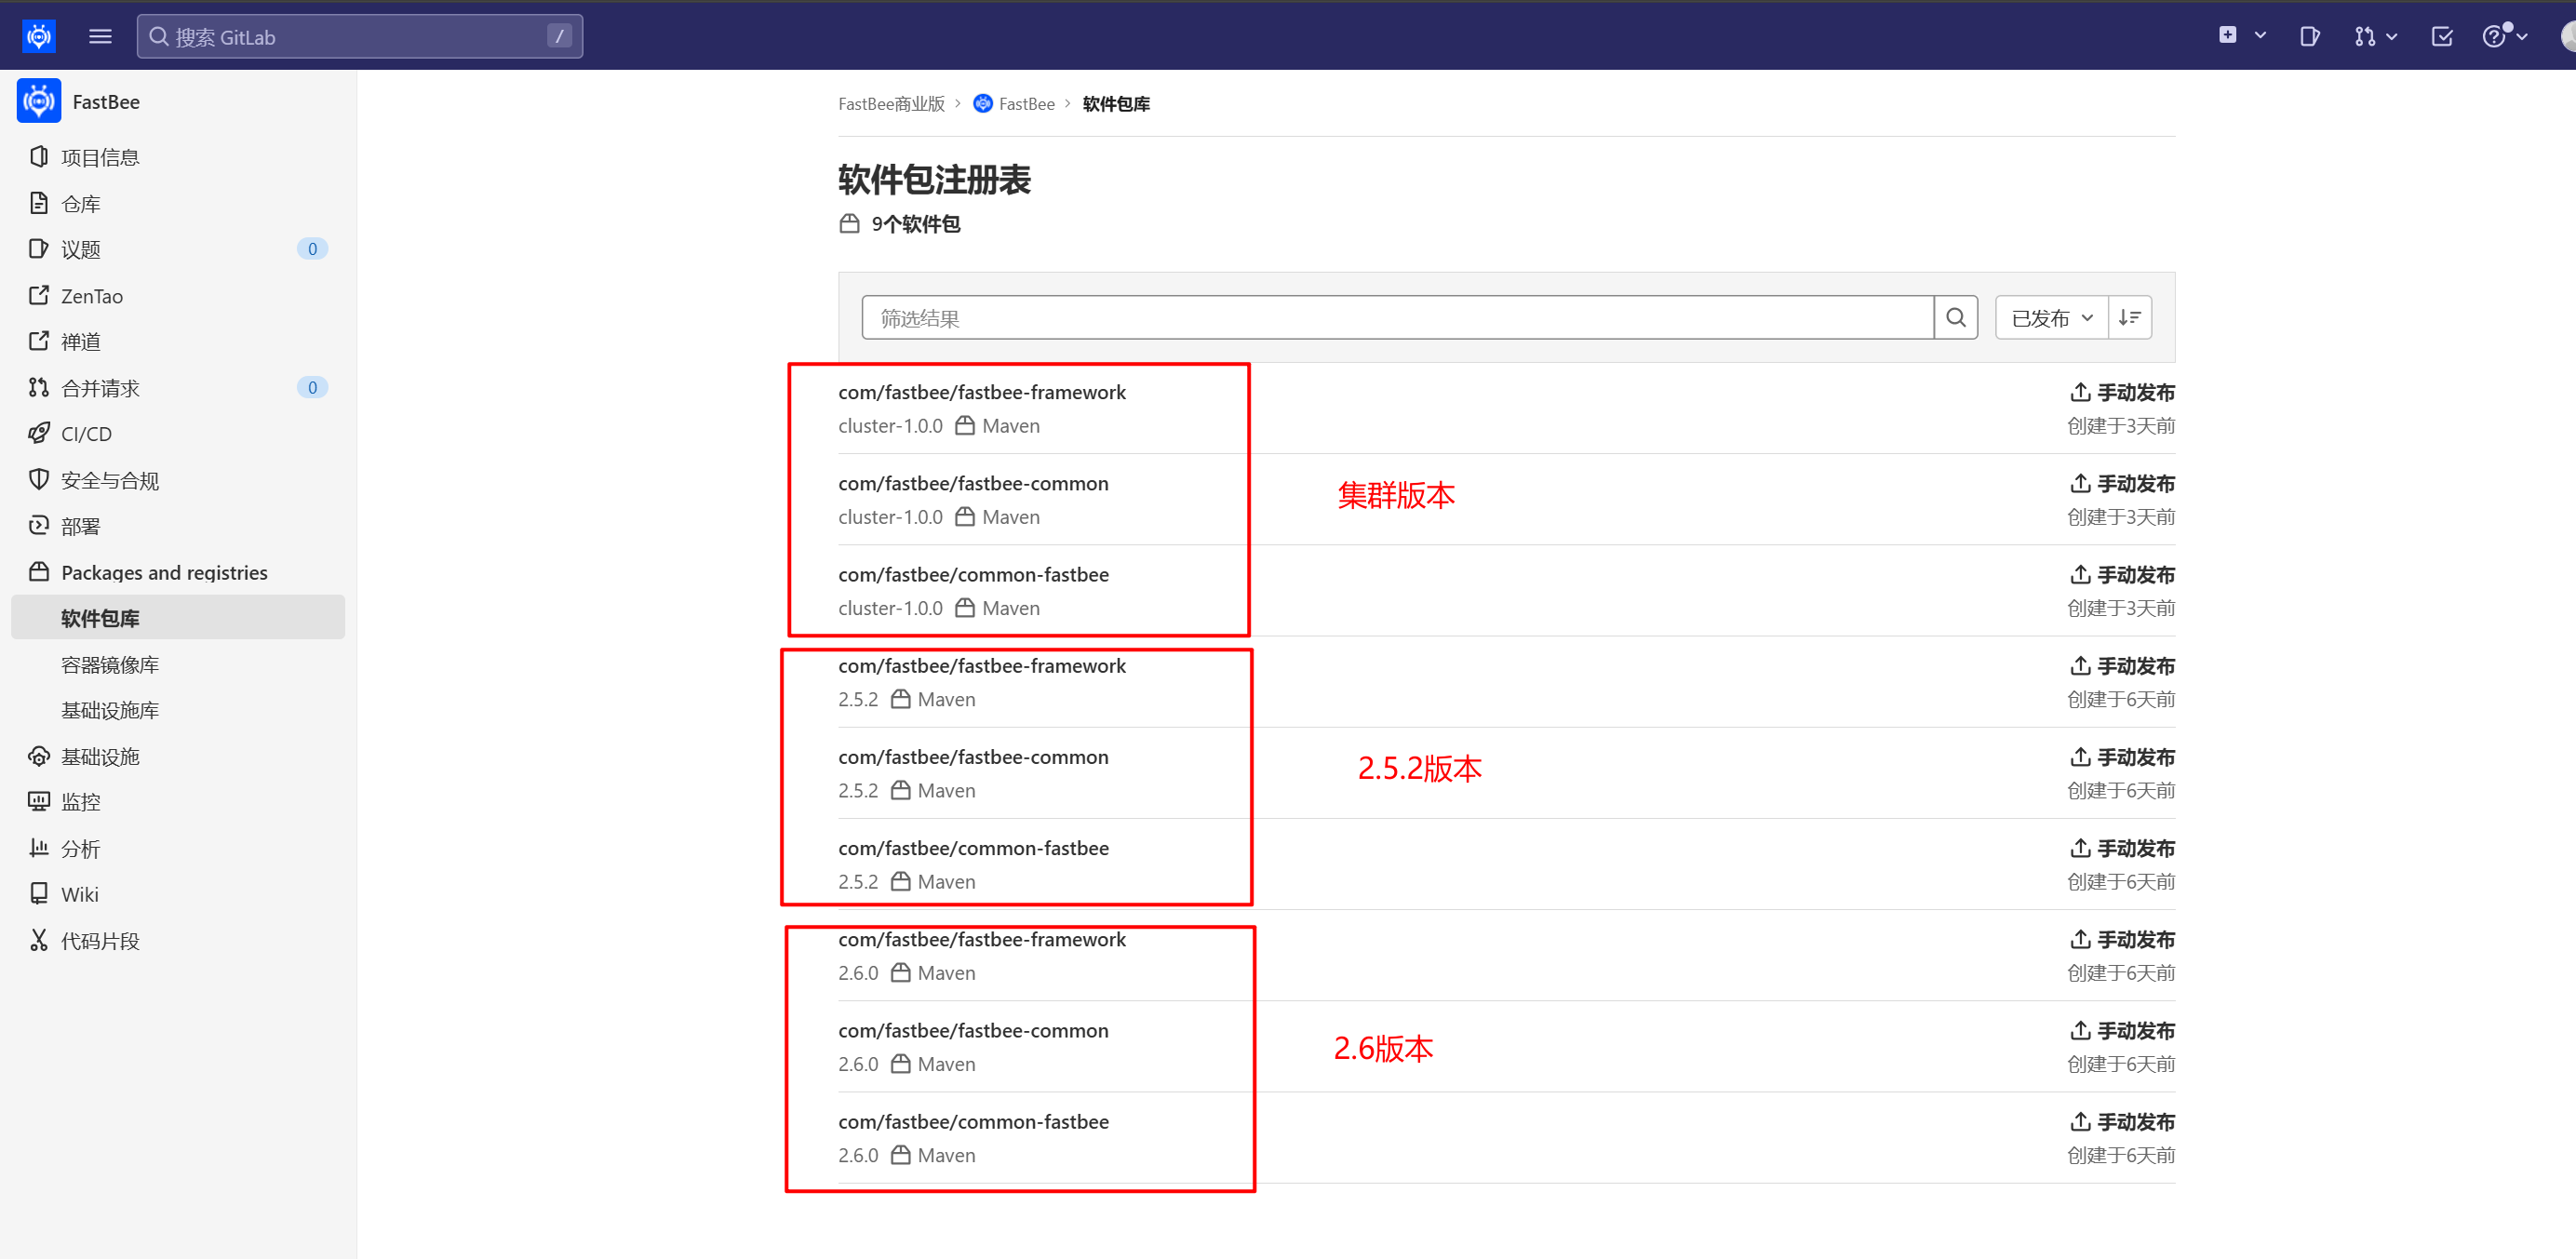Click the 合并请求 icon in sidebar
This screenshot has width=2576, height=1259.
pyautogui.click(x=39, y=388)
